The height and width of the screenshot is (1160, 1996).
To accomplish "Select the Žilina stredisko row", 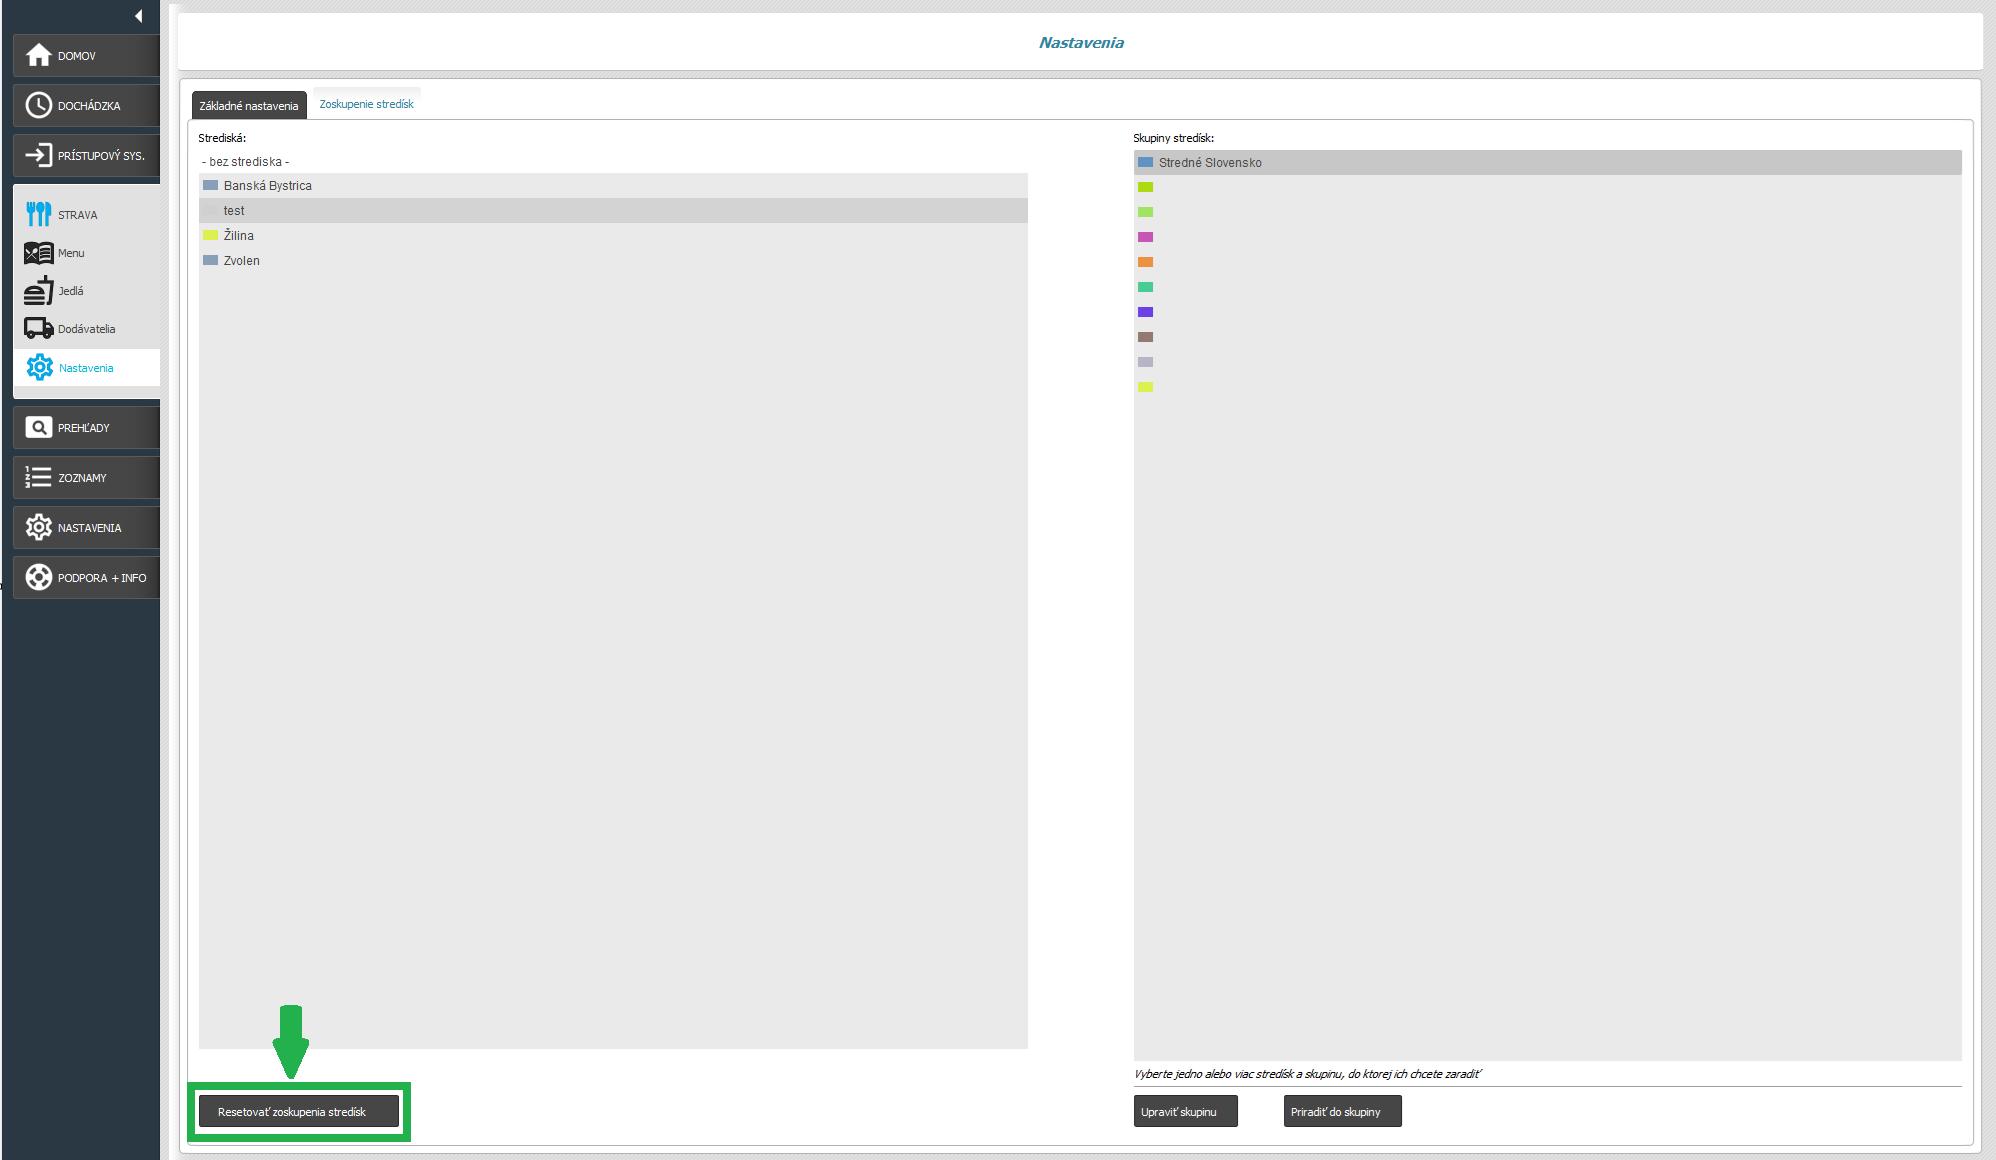I will (x=239, y=236).
